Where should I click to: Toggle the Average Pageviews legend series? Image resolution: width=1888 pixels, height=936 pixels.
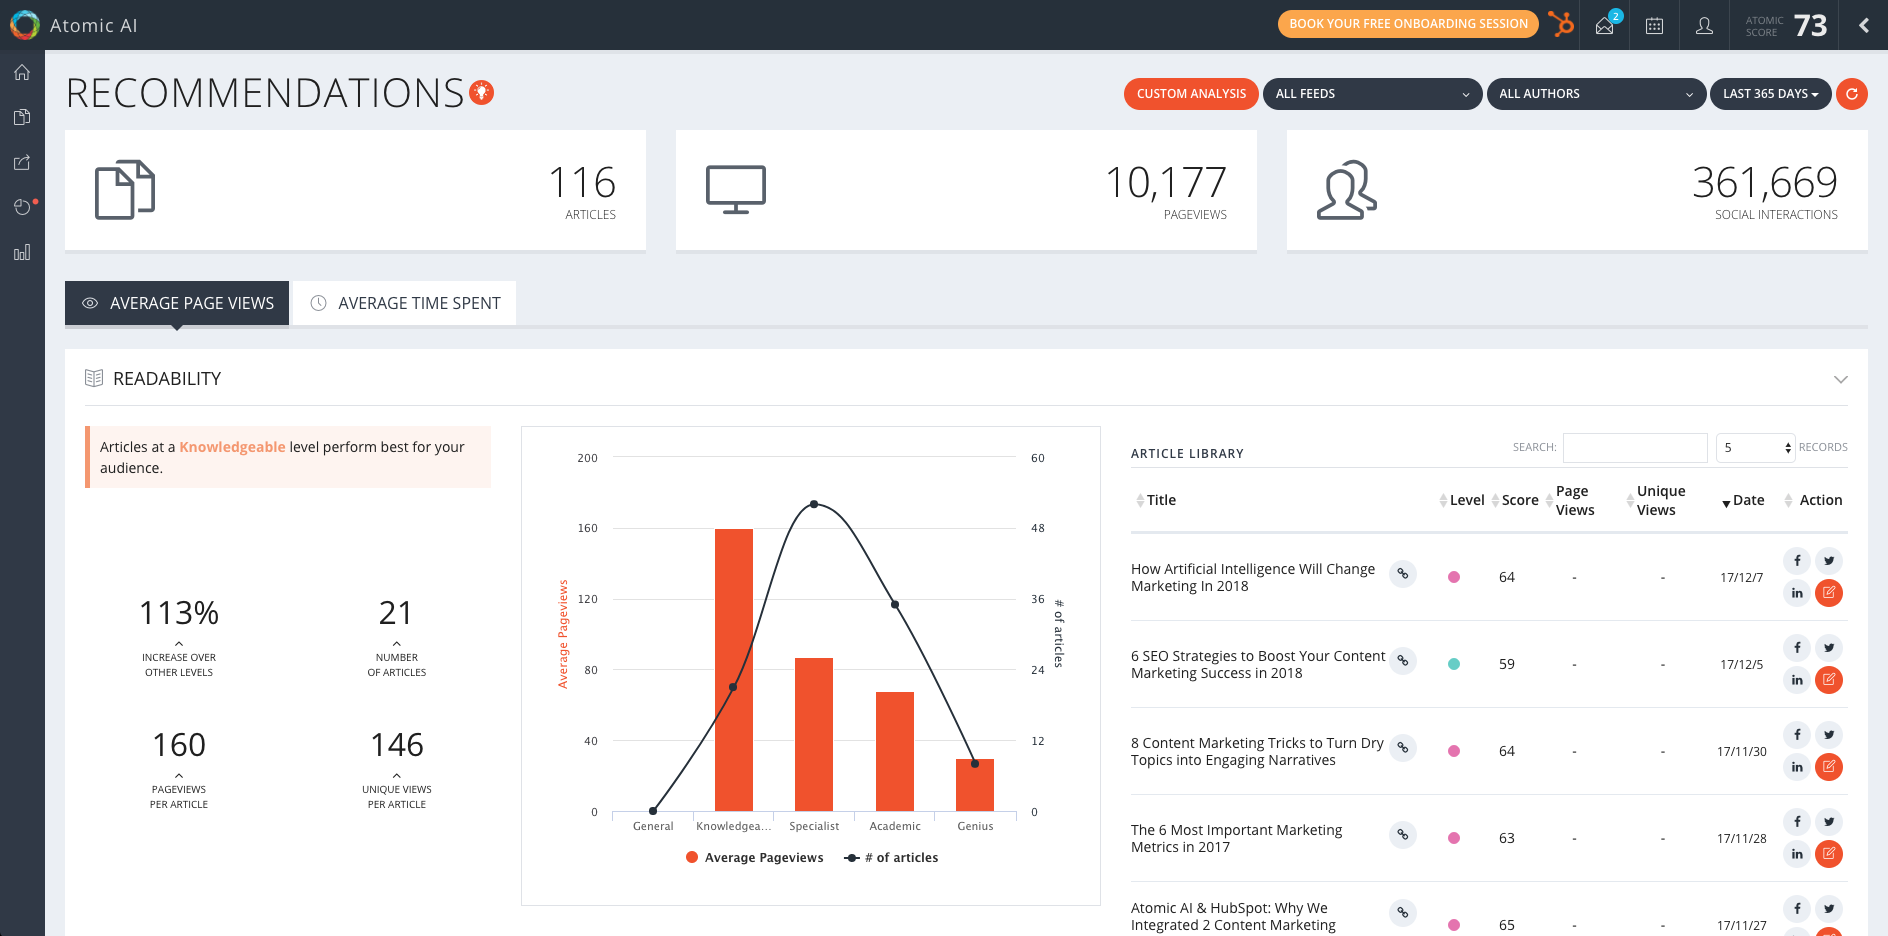click(755, 858)
